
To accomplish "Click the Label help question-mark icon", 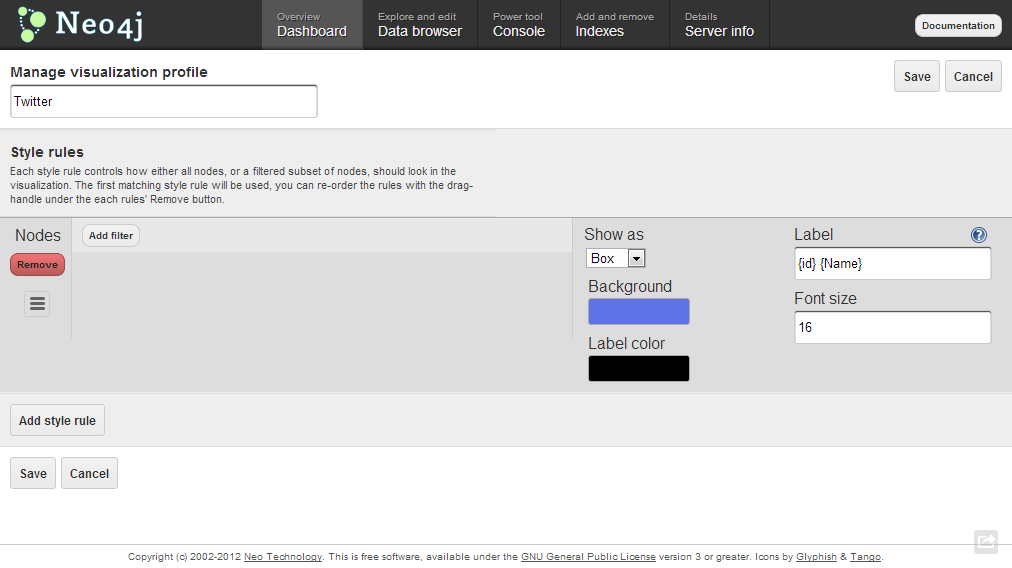I will pyautogui.click(x=978, y=235).
